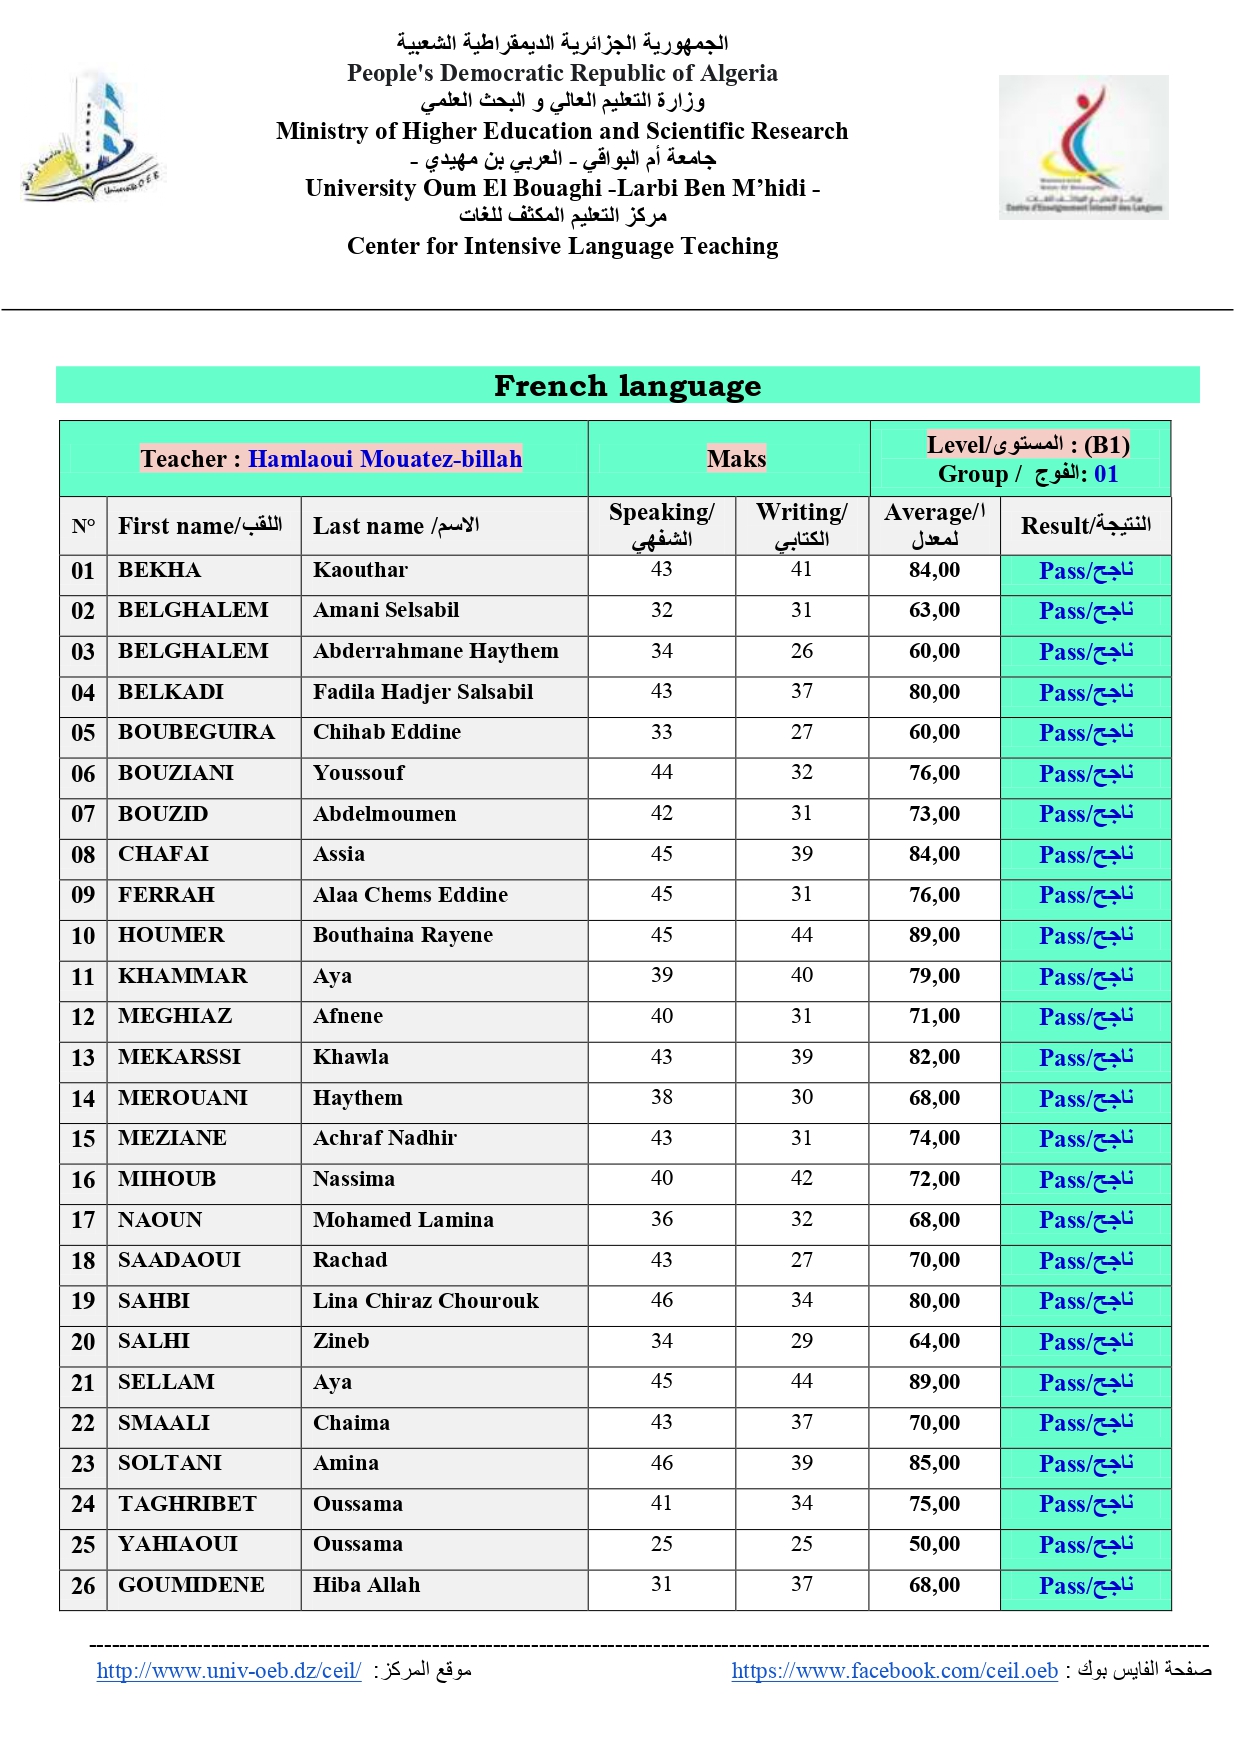Viewport: 1241px width, 1755px height.
Task: Click average 85,00 in SOLTANI row
Action: (x=934, y=1463)
